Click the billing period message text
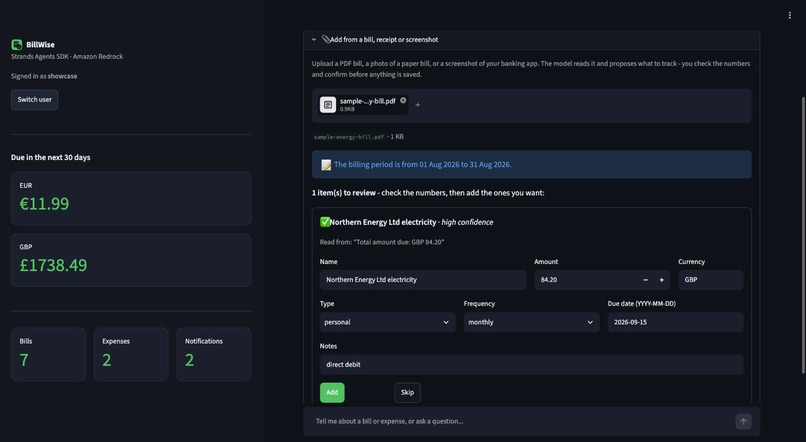This screenshot has height=442, width=806. pyautogui.click(x=423, y=164)
